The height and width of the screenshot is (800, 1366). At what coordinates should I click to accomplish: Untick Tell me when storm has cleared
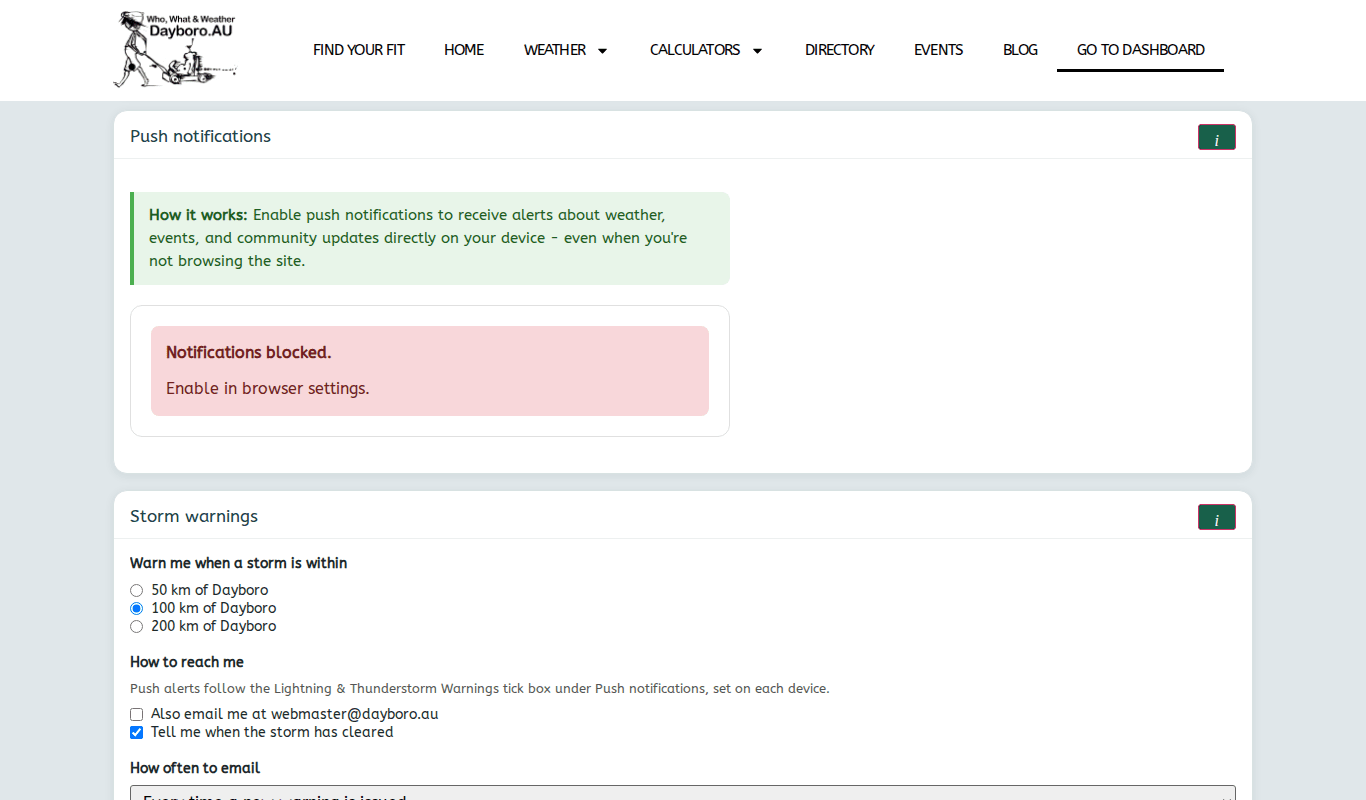(137, 732)
